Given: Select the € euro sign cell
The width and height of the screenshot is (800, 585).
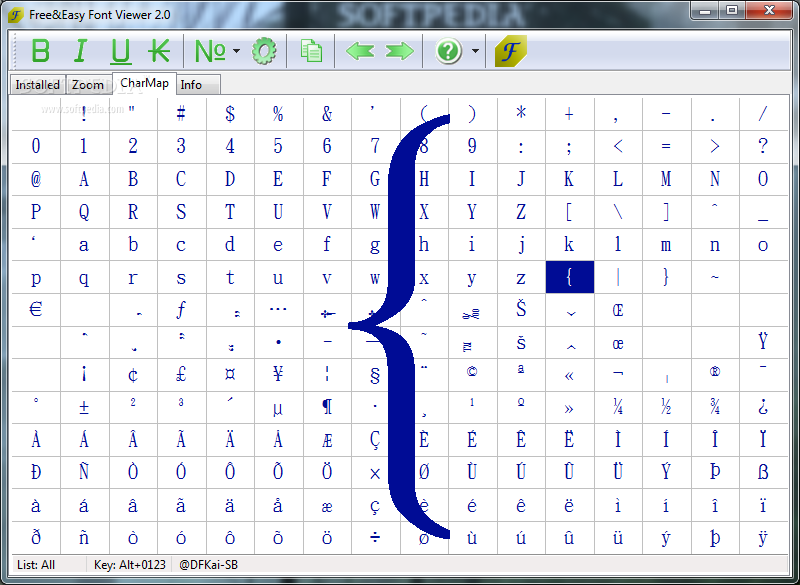Looking at the screenshot, I should tap(36, 310).
